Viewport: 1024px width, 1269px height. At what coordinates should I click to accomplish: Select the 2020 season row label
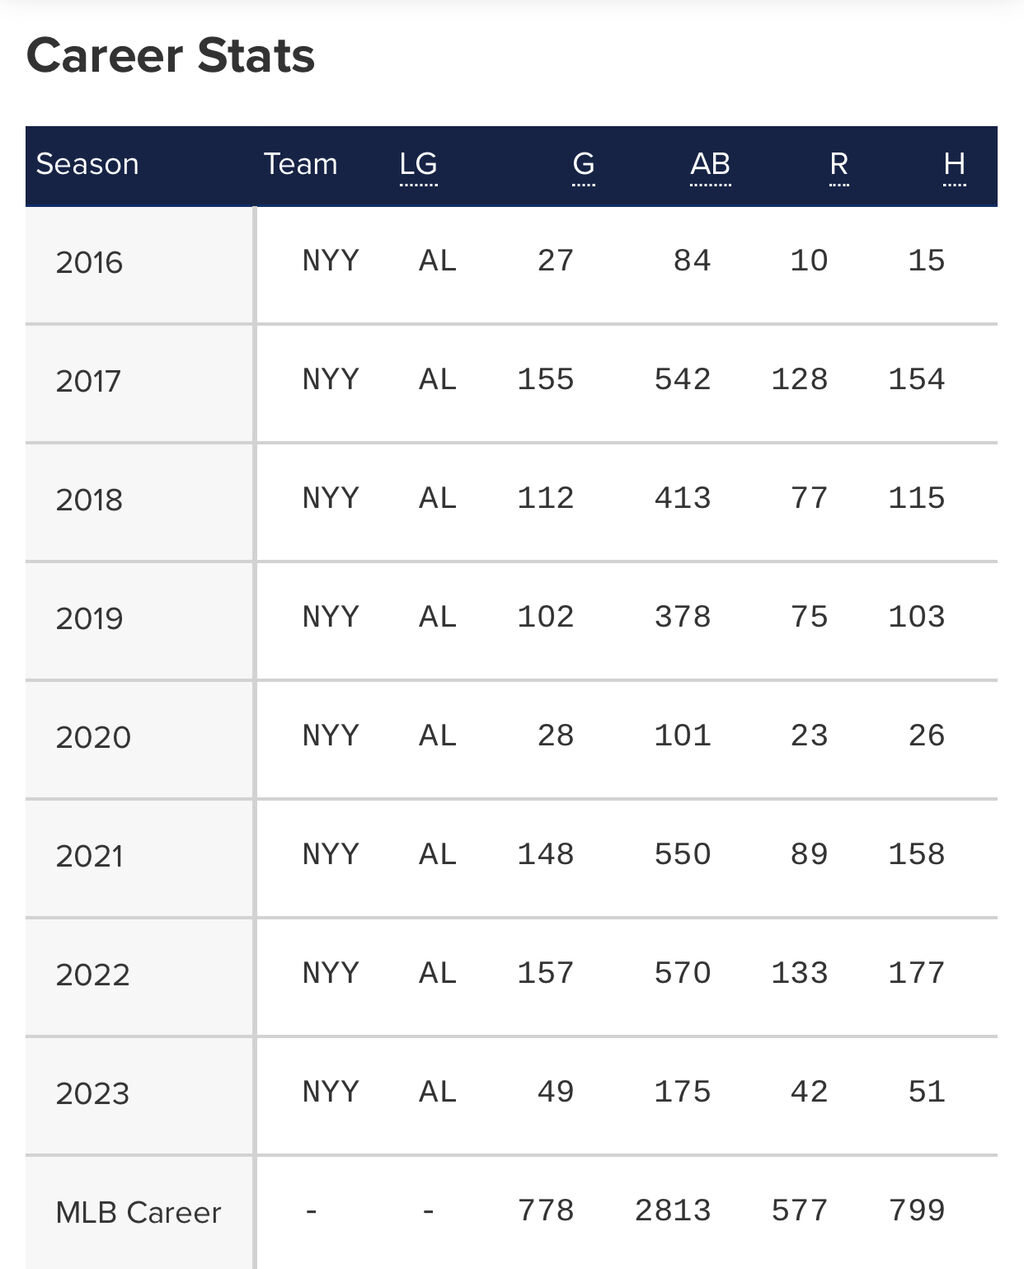click(x=93, y=738)
